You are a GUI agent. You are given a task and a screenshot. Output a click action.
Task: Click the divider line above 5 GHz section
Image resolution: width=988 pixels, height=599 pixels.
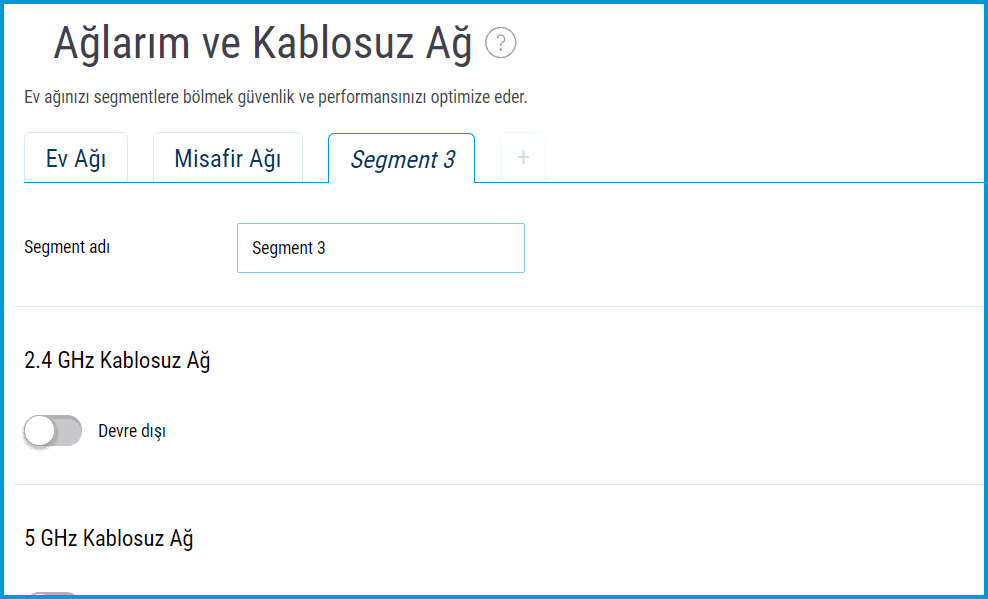[x=500, y=484]
